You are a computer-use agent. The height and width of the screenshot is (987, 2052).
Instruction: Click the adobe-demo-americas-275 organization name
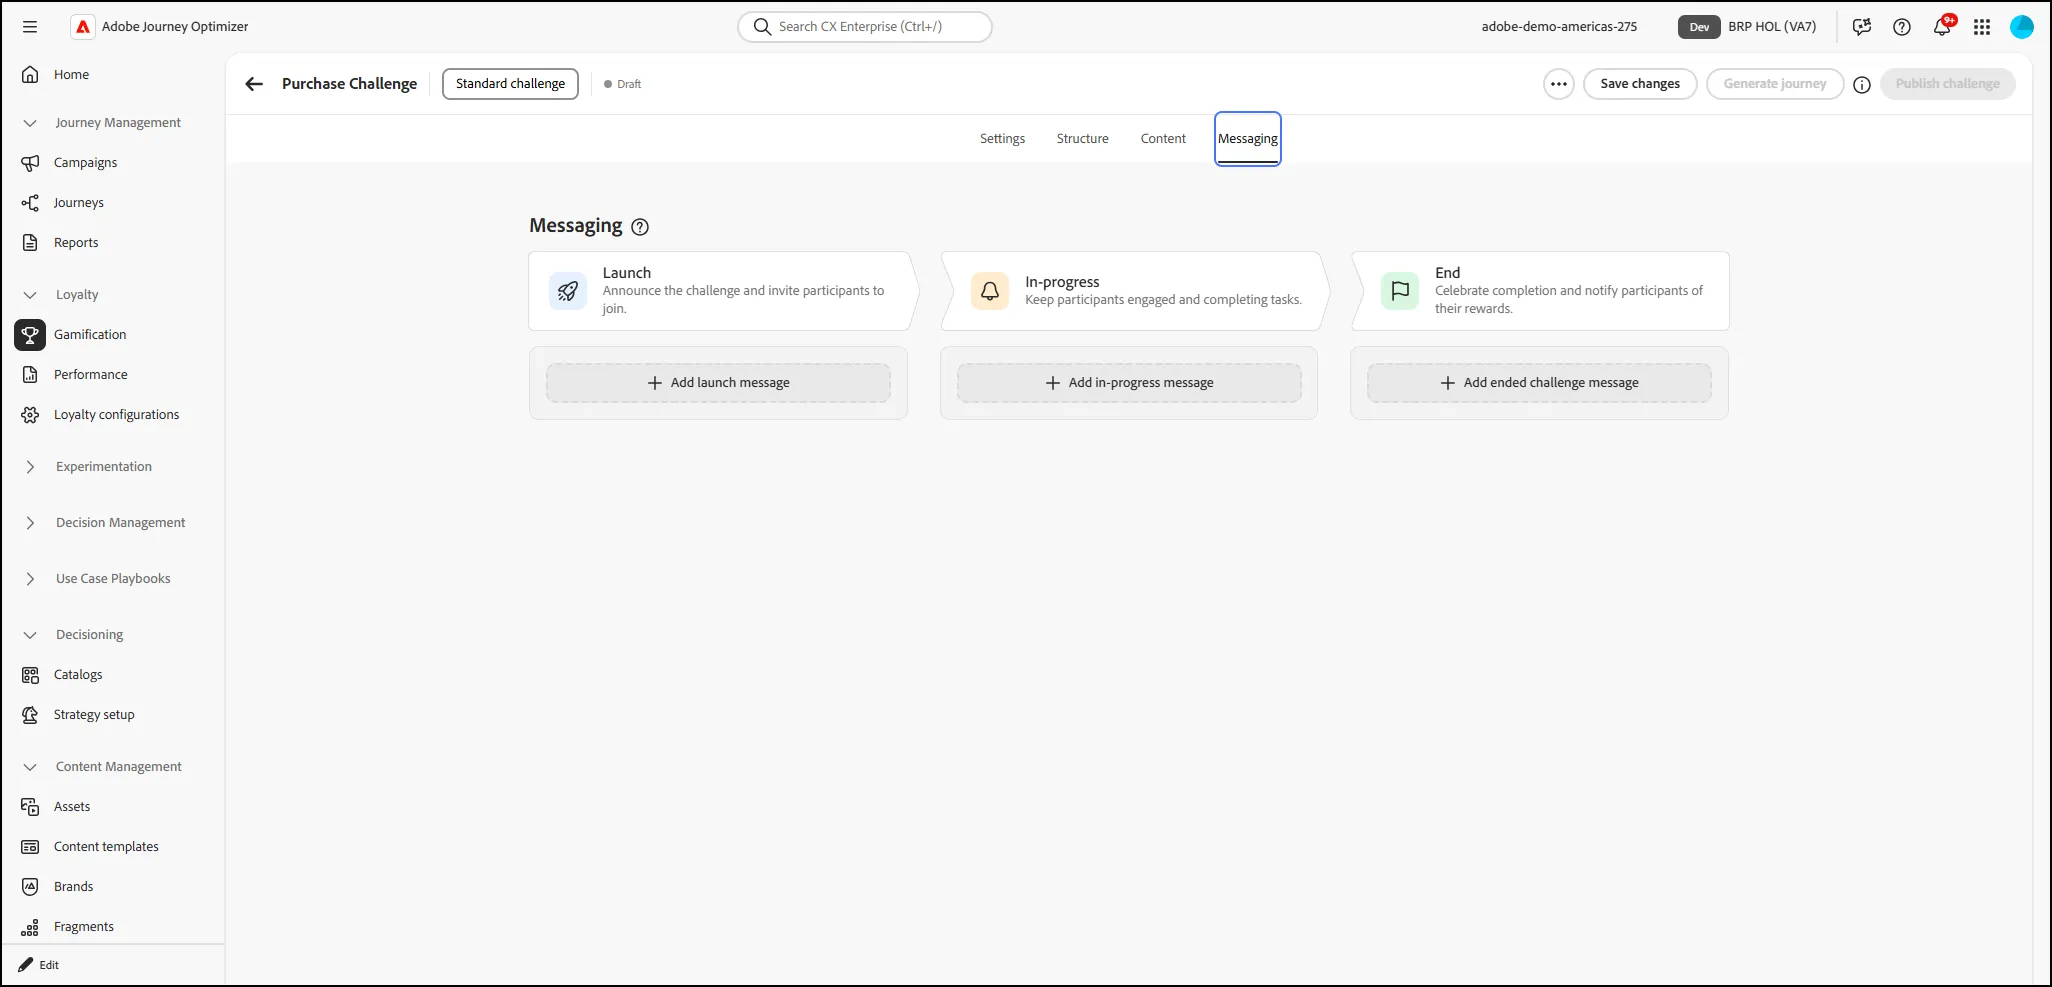(x=1559, y=27)
